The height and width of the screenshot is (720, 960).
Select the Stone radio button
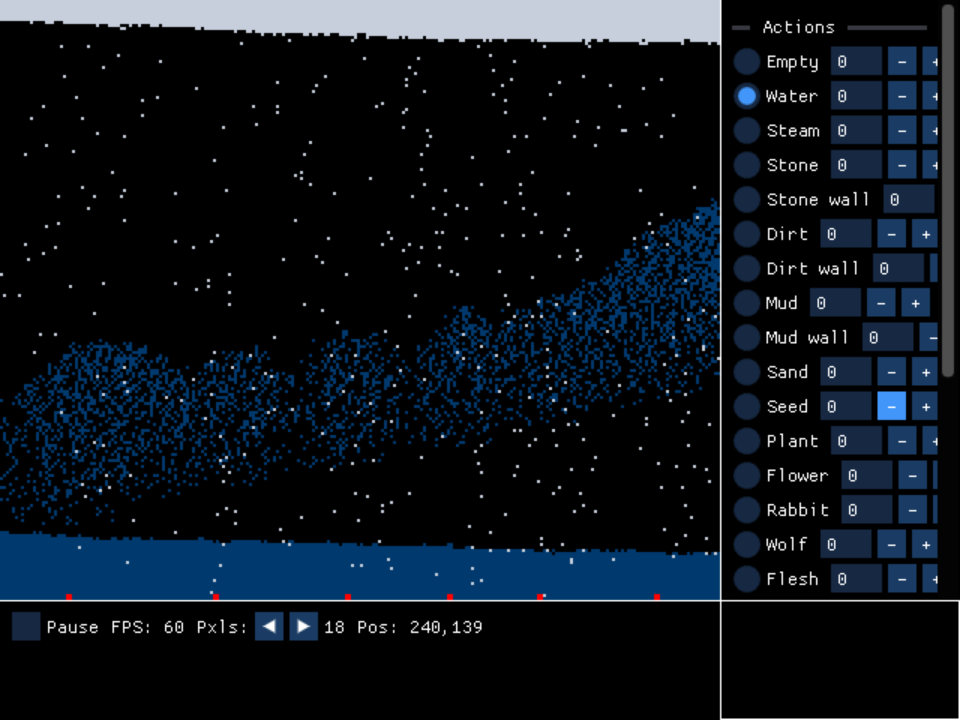pyautogui.click(x=746, y=165)
